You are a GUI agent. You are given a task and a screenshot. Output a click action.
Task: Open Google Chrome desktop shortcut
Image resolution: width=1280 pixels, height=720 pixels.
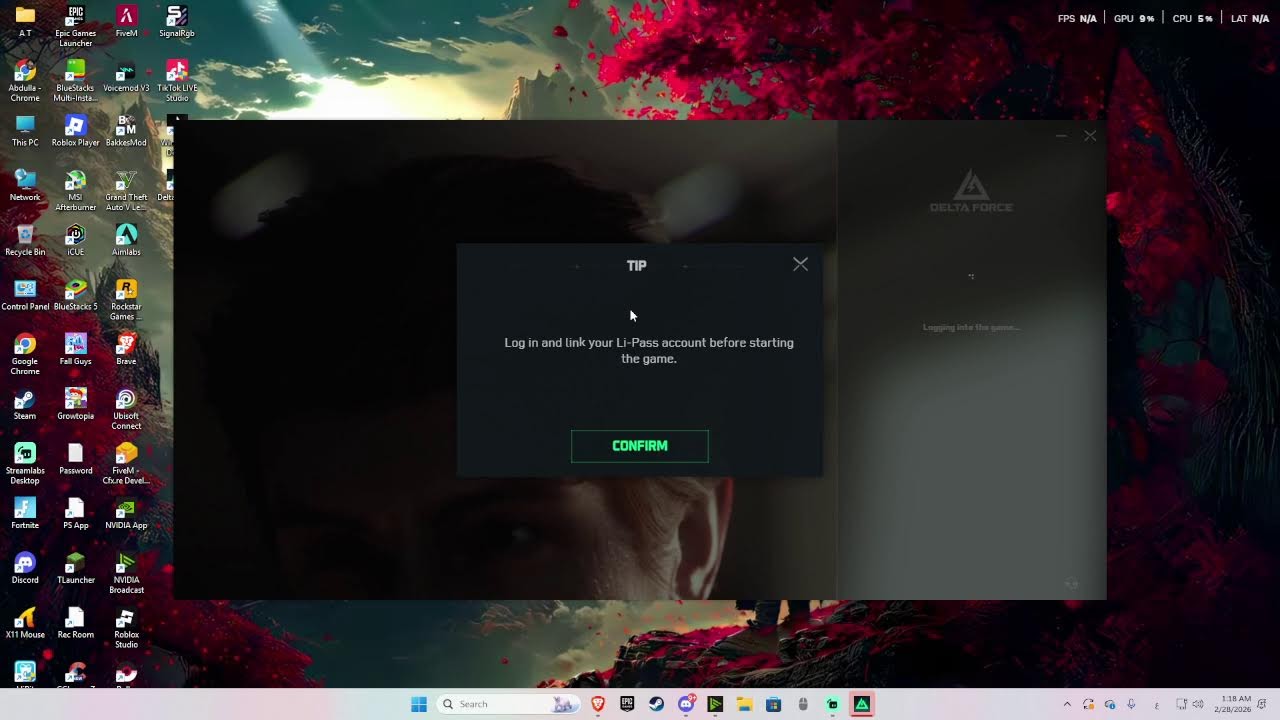(25, 354)
